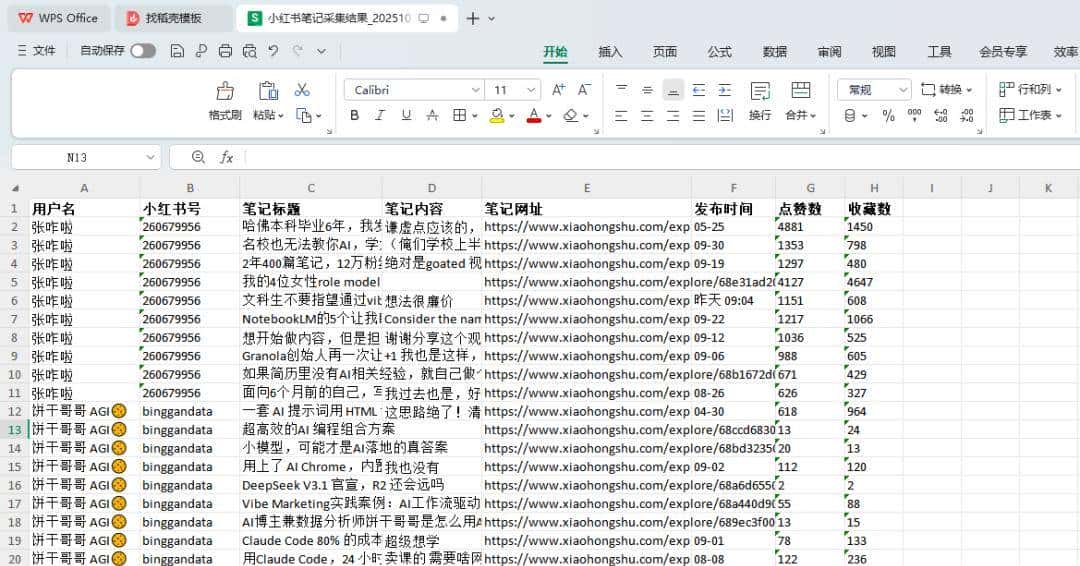The width and height of the screenshot is (1080, 566).
Task: Click the decrease decimal places icon
Action: [x=966, y=116]
